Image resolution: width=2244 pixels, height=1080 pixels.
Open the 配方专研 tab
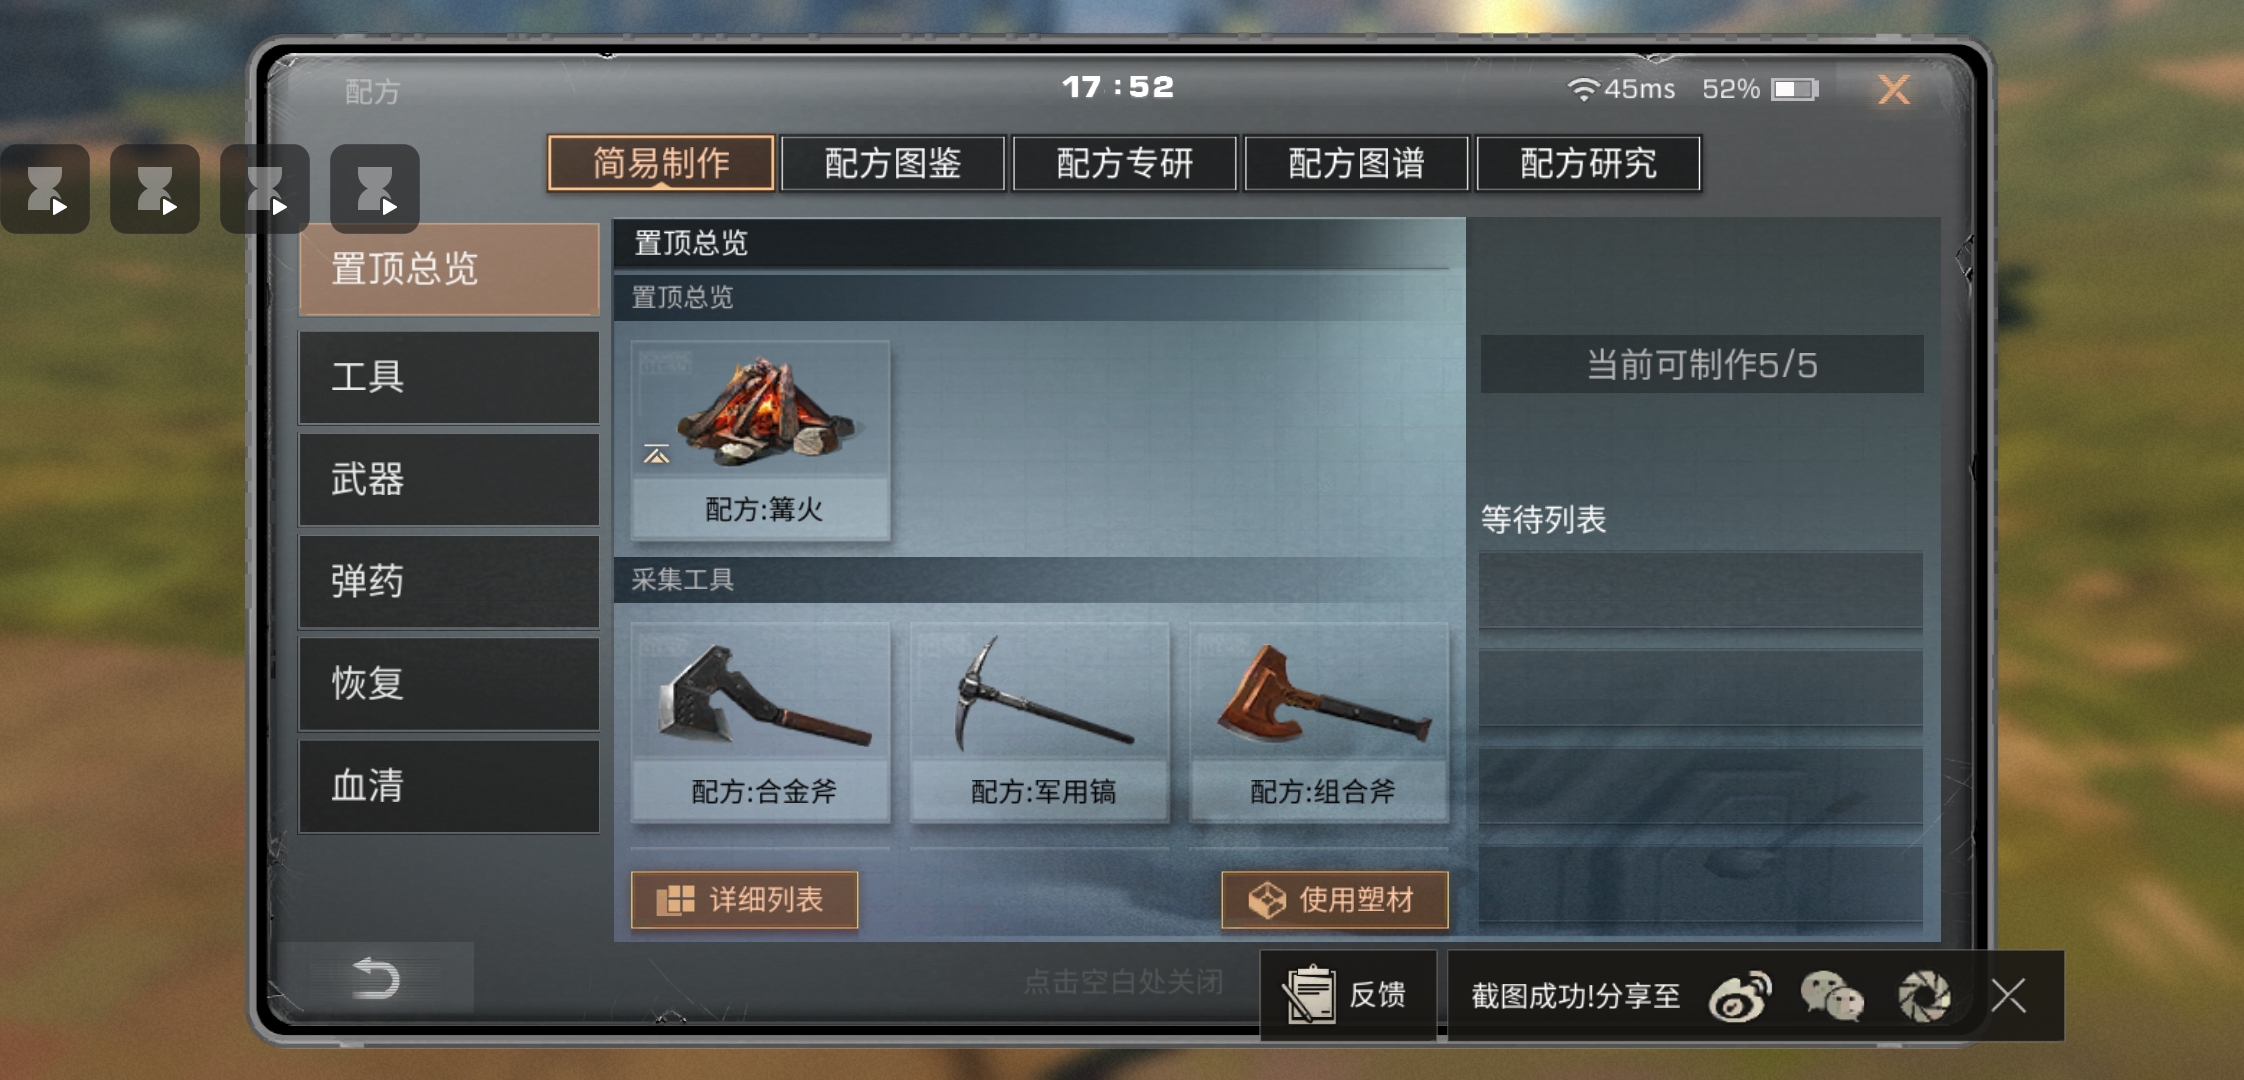tap(1125, 163)
